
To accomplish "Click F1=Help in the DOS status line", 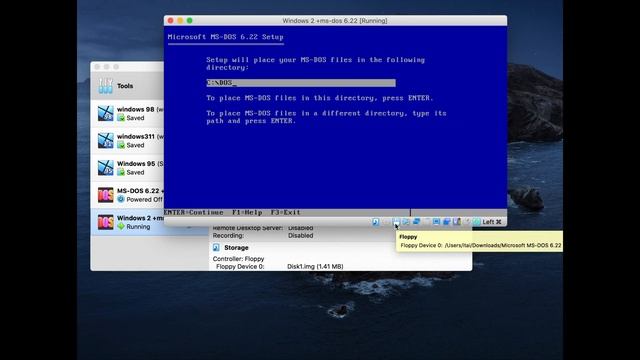I will click(247, 212).
